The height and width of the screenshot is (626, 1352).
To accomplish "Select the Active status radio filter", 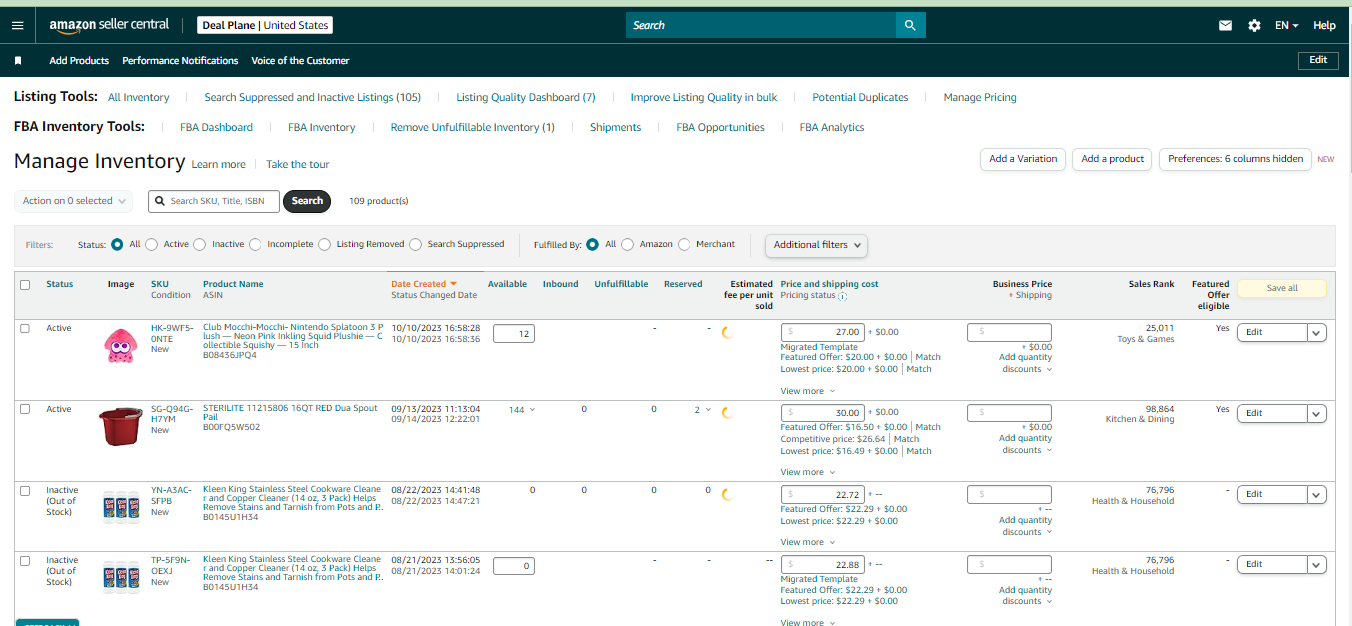I will click(152, 244).
